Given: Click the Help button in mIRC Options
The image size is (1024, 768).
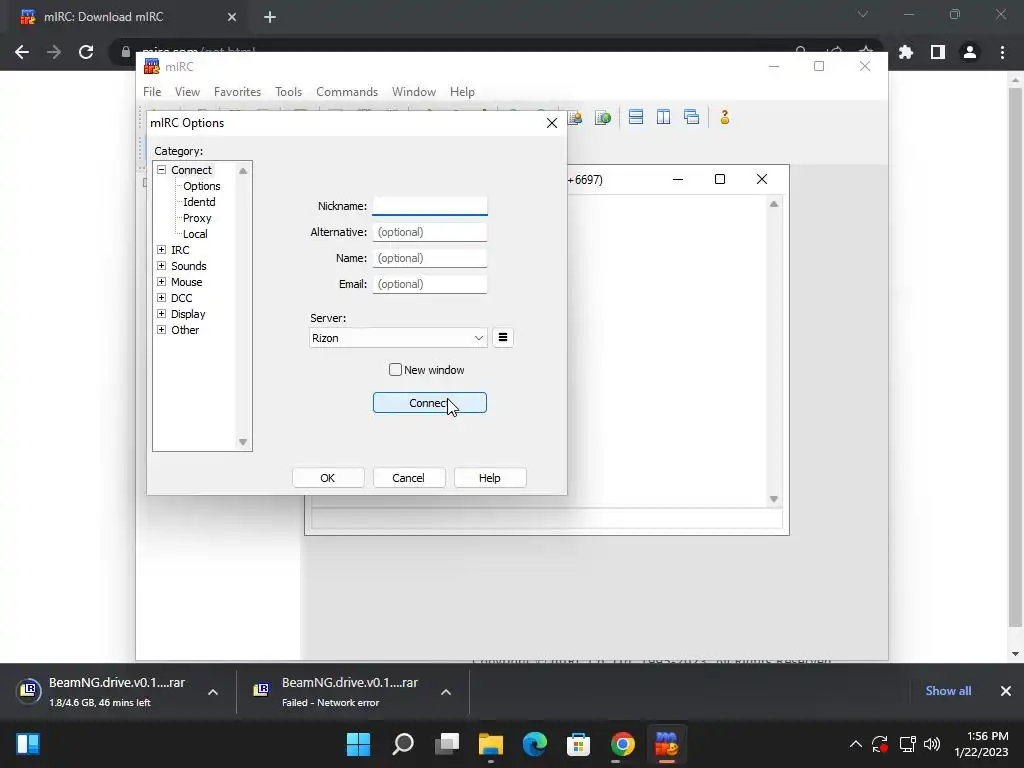Looking at the screenshot, I should pos(490,478).
